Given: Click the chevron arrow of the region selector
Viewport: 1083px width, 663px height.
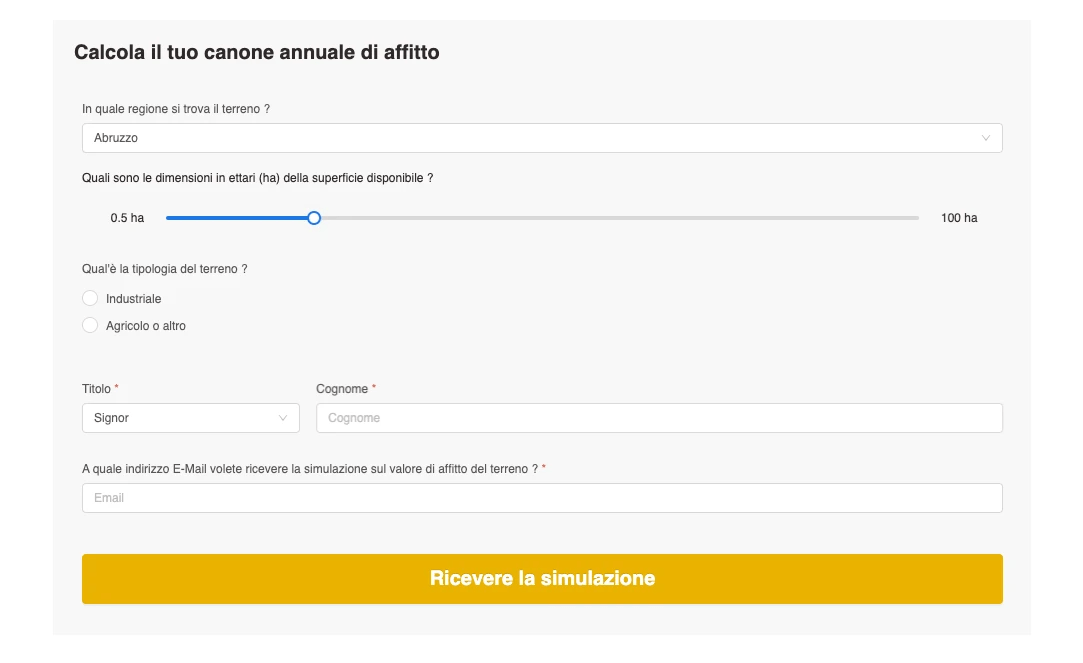Looking at the screenshot, I should coord(986,138).
